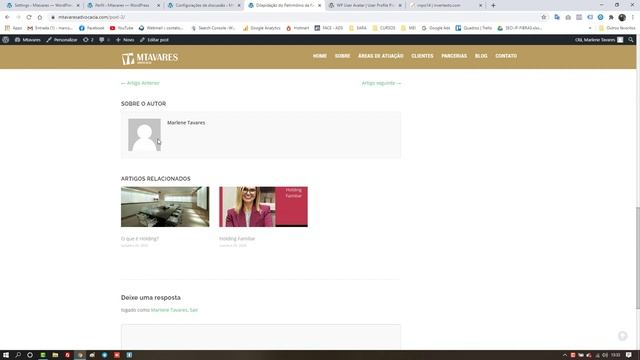Open the admin bar search magnifier
The height and width of the screenshot is (360, 640).
pos(631,40)
